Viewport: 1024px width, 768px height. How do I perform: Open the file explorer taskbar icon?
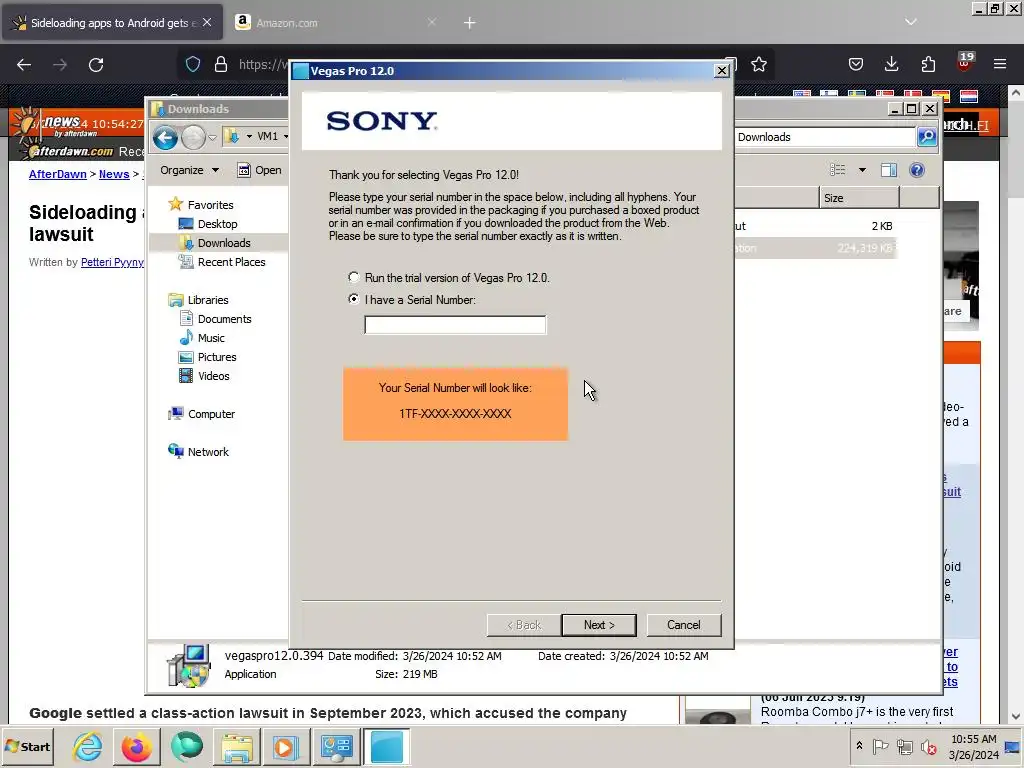click(236, 746)
